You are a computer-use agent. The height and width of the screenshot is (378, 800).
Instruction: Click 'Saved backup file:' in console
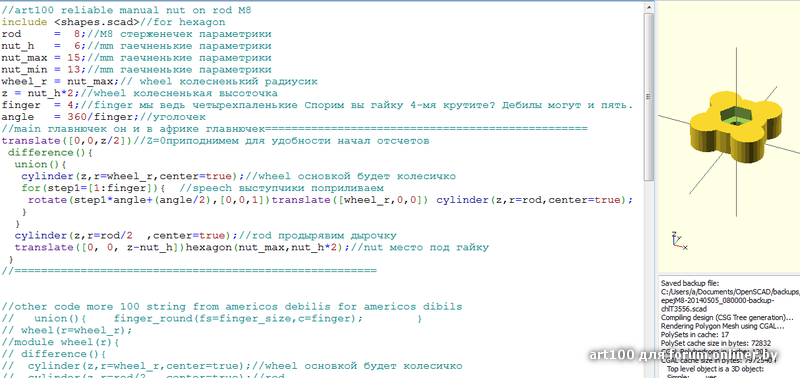click(690, 283)
